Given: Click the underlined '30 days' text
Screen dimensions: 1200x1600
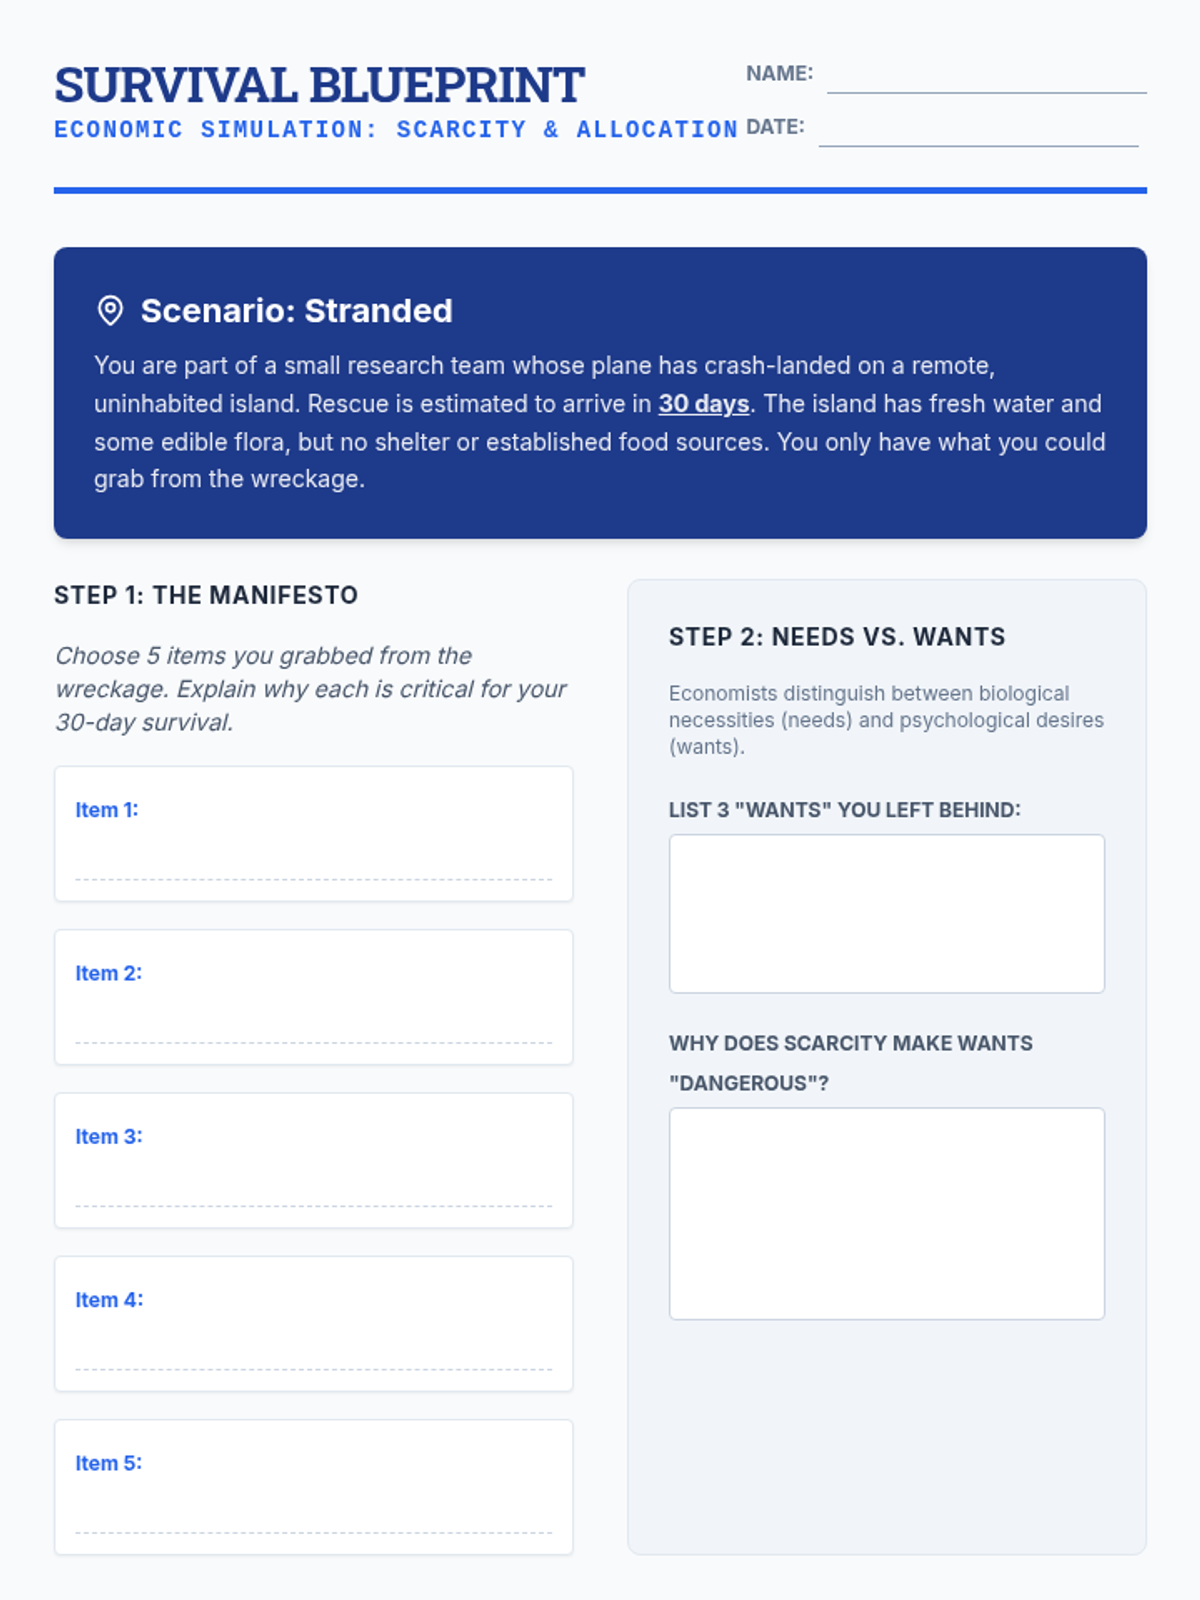Looking at the screenshot, I should [703, 404].
